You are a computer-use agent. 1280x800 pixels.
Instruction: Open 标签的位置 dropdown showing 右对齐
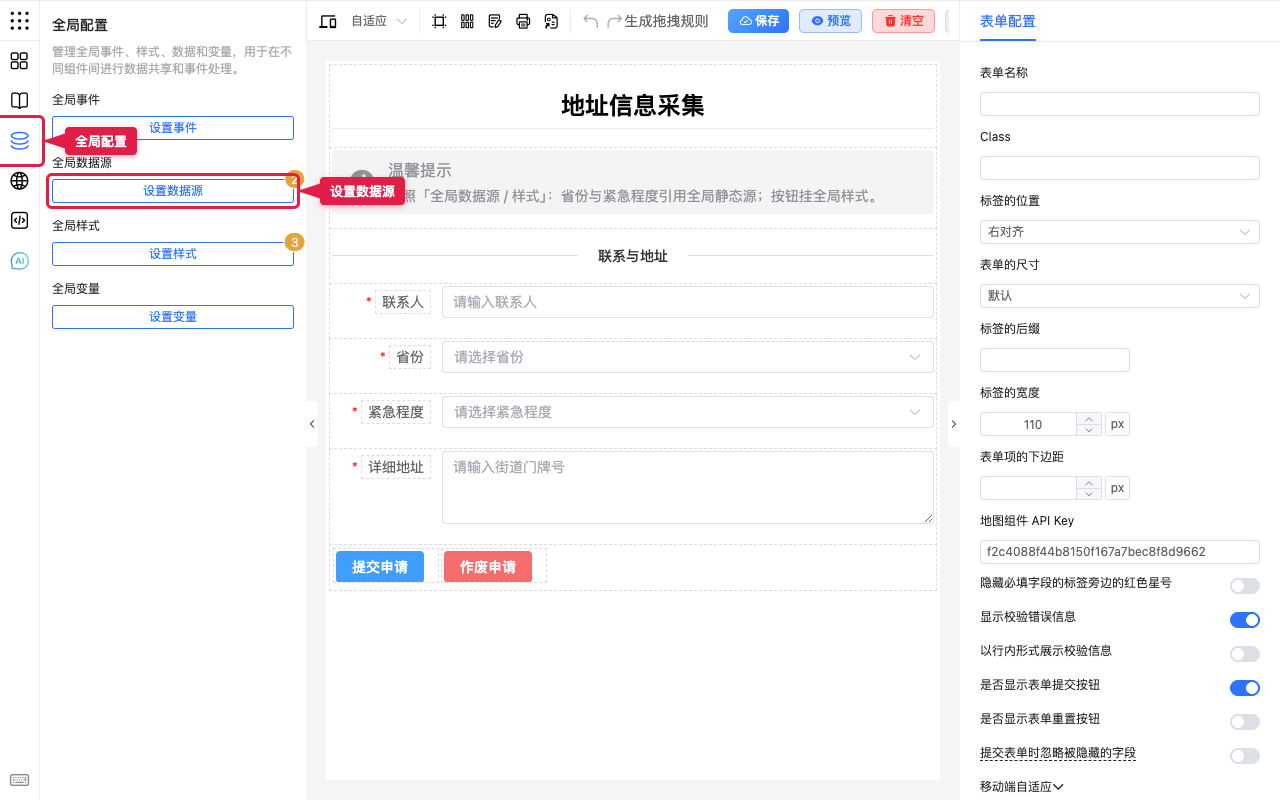(1120, 232)
